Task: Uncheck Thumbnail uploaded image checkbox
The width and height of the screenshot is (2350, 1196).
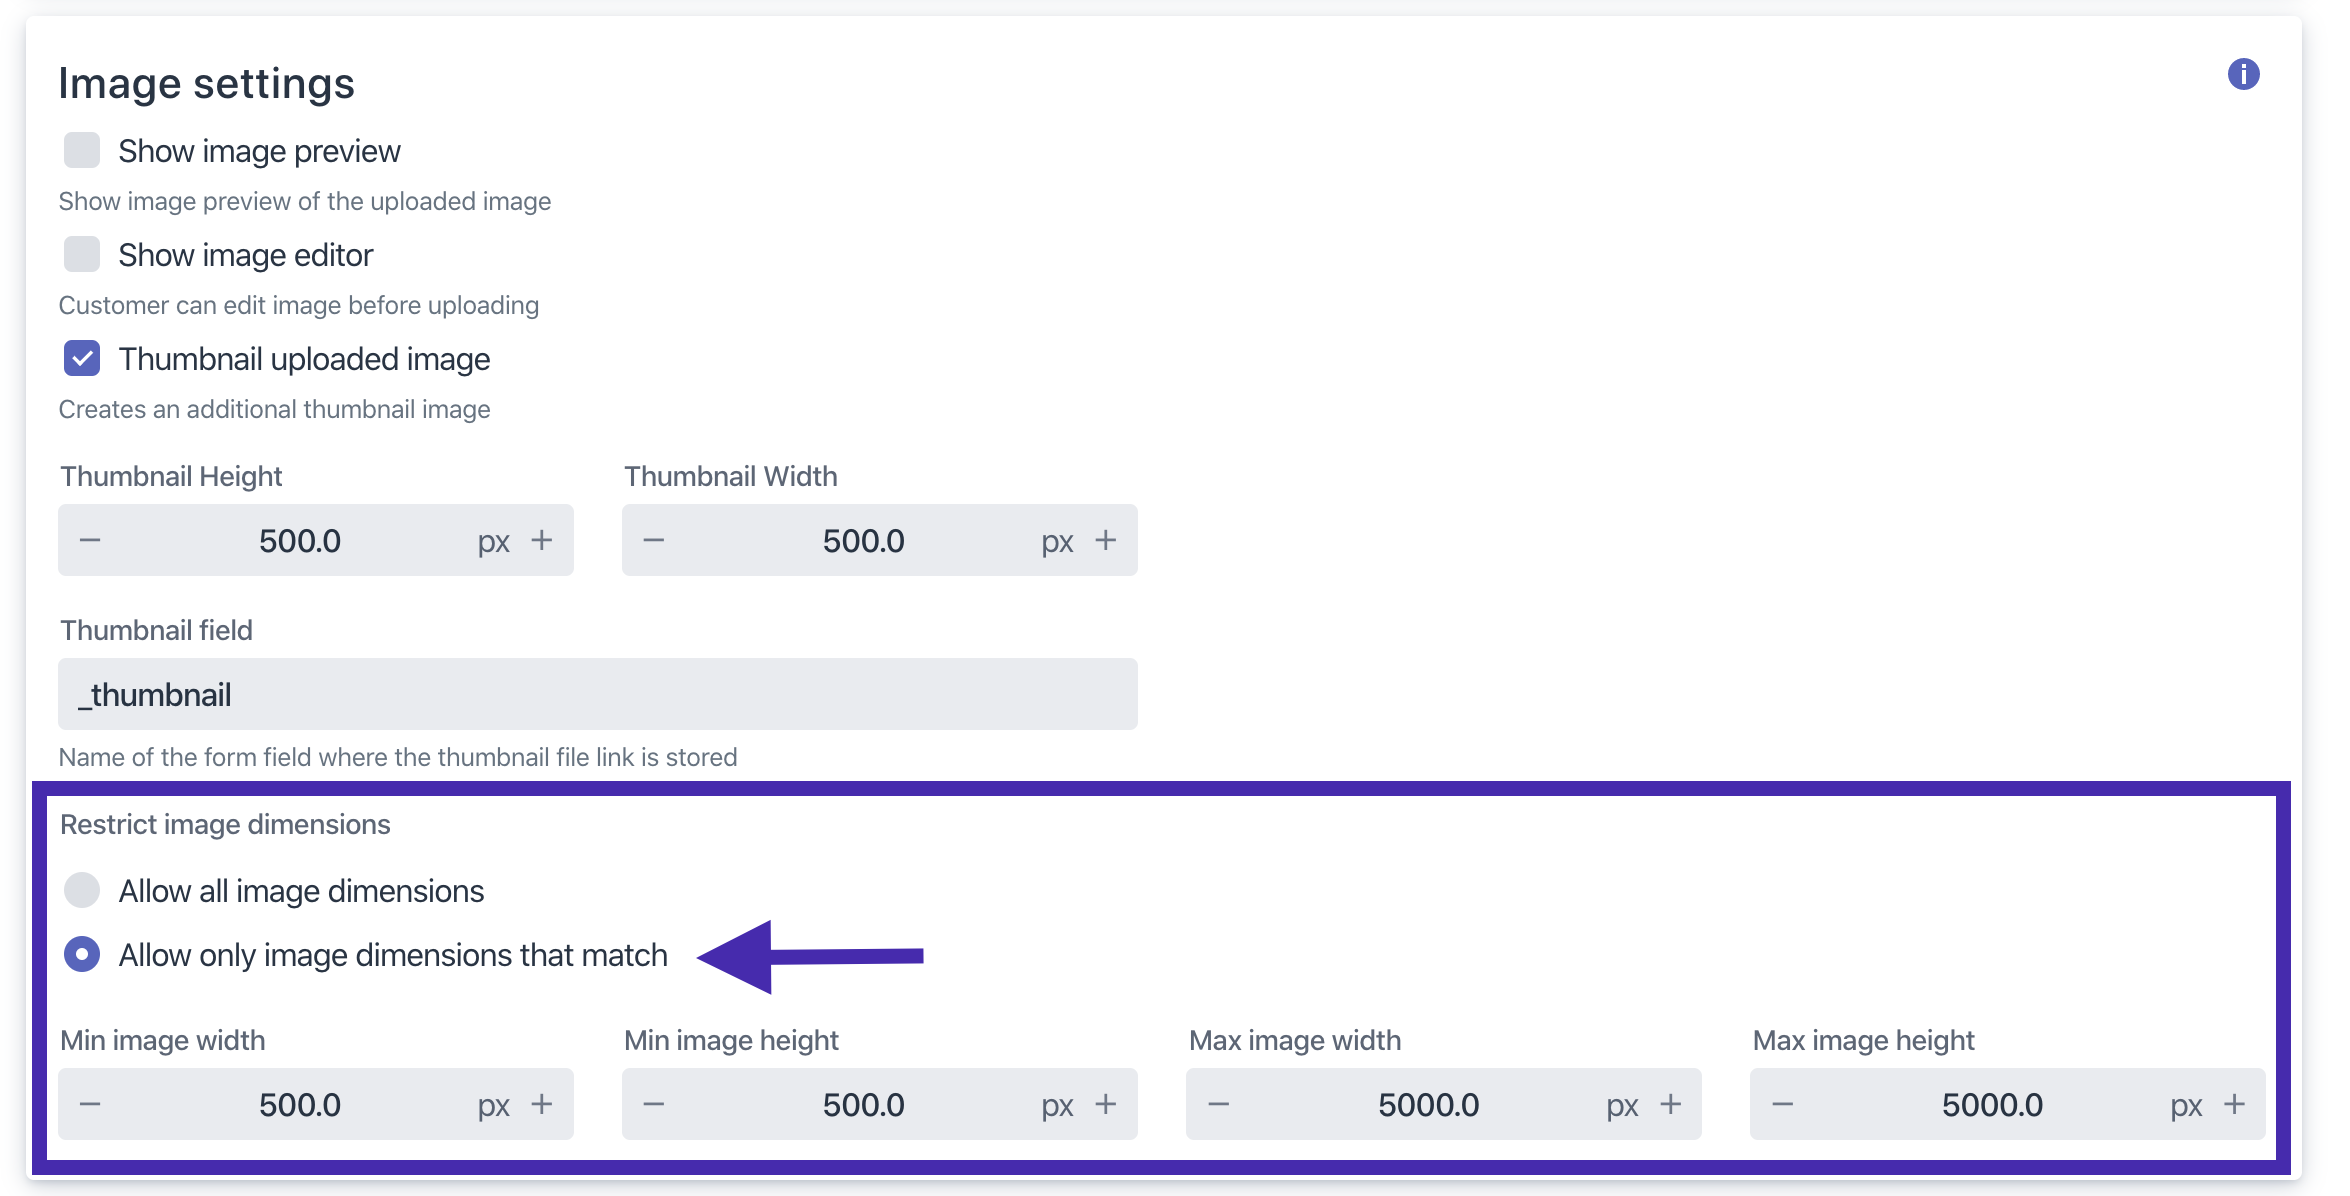Action: pyautogui.click(x=82, y=359)
